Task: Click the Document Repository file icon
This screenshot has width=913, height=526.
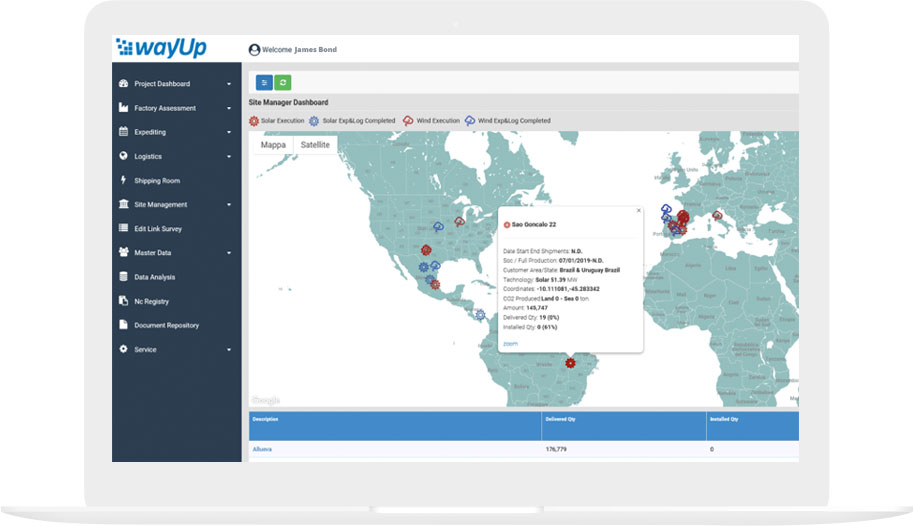Action: [x=123, y=324]
